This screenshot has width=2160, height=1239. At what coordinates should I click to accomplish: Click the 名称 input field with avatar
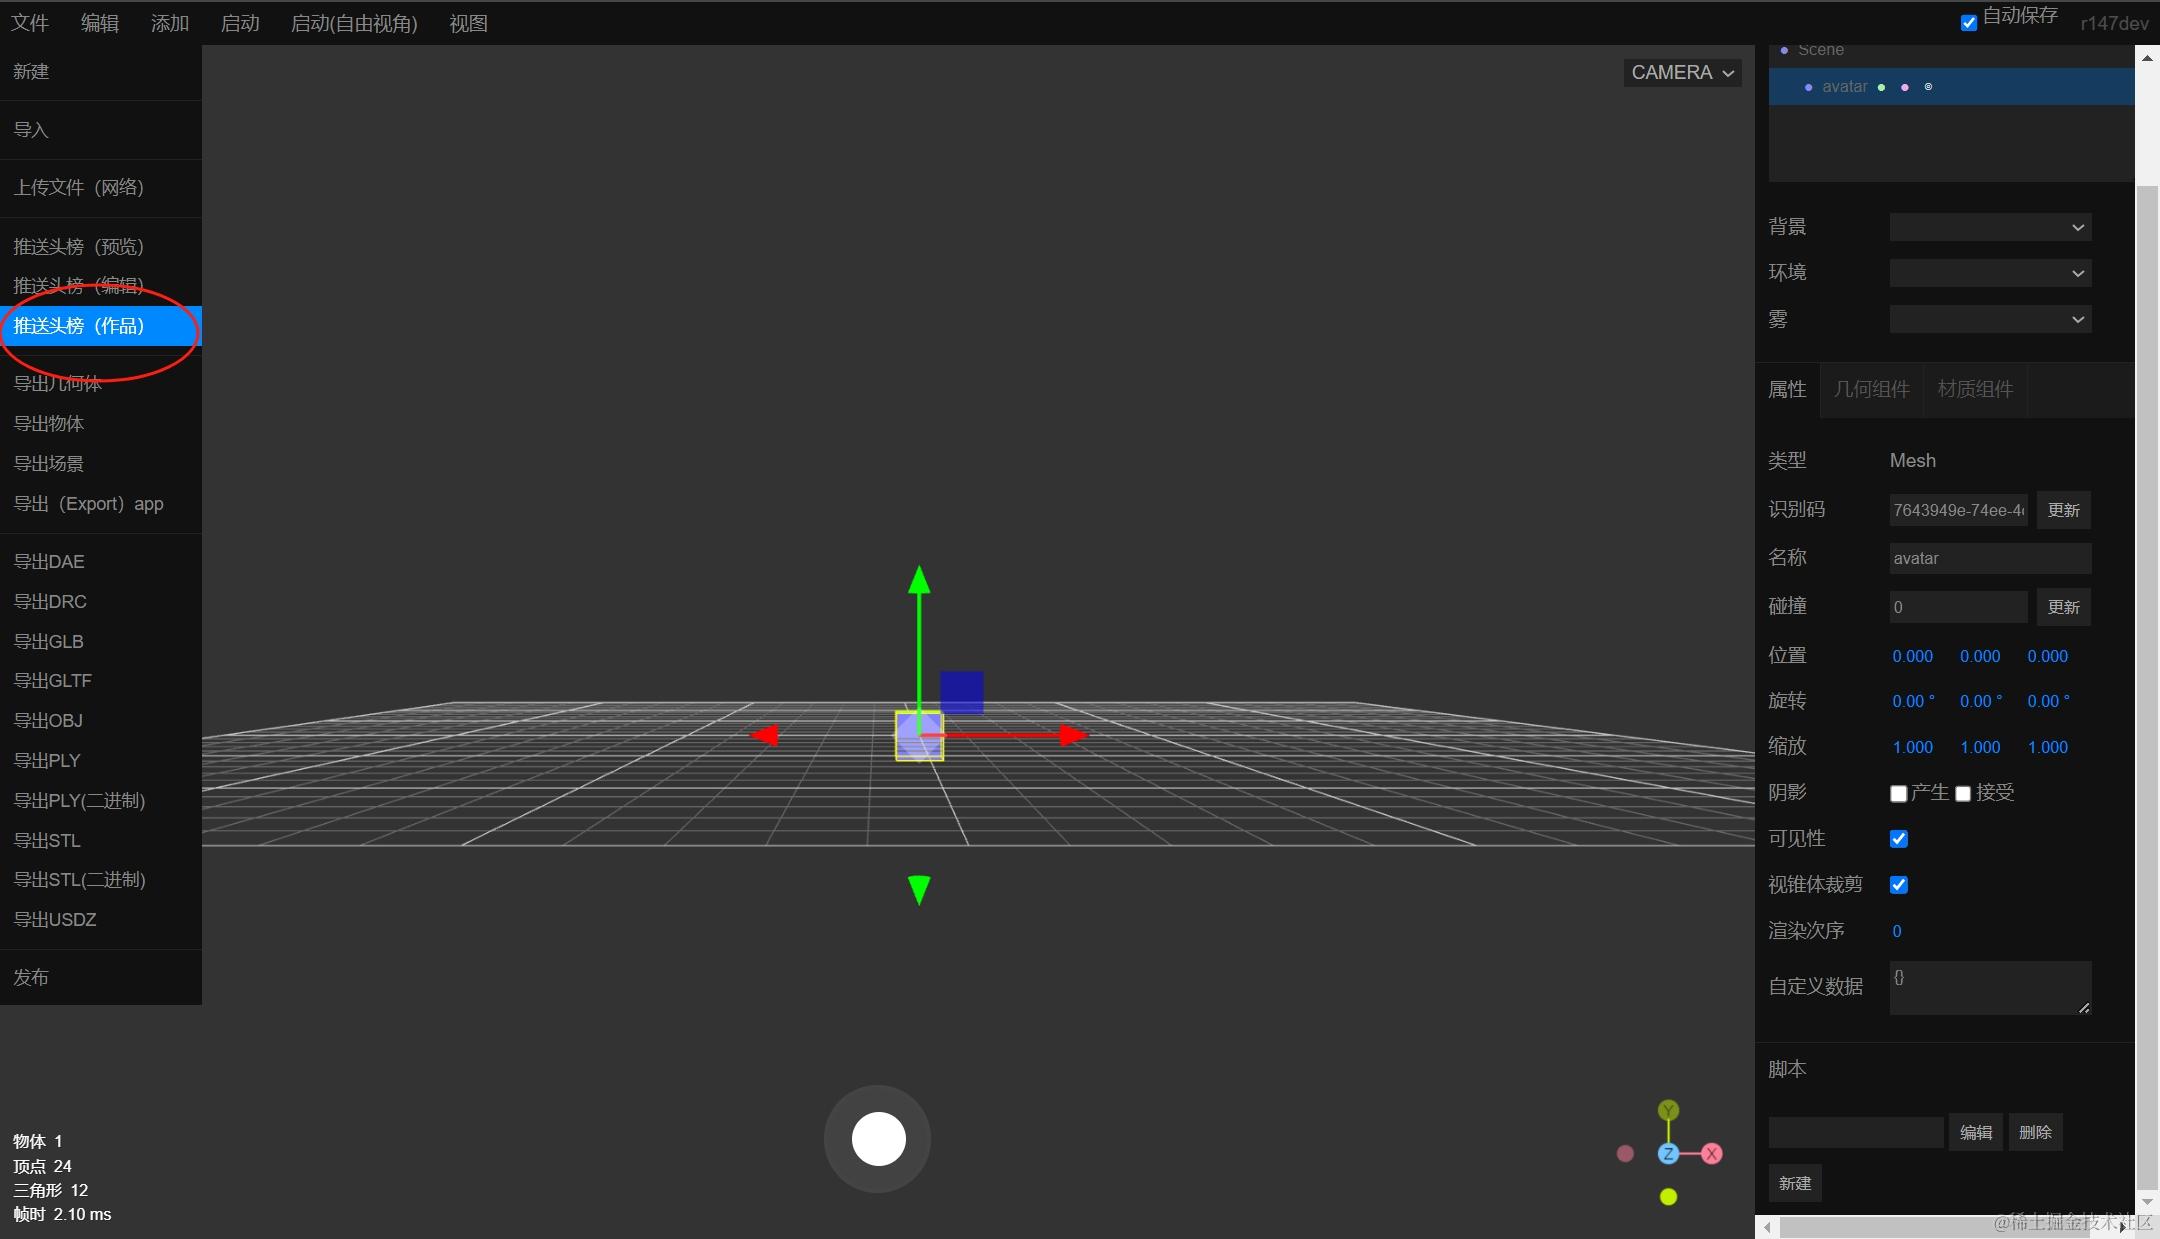click(1989, 558)
